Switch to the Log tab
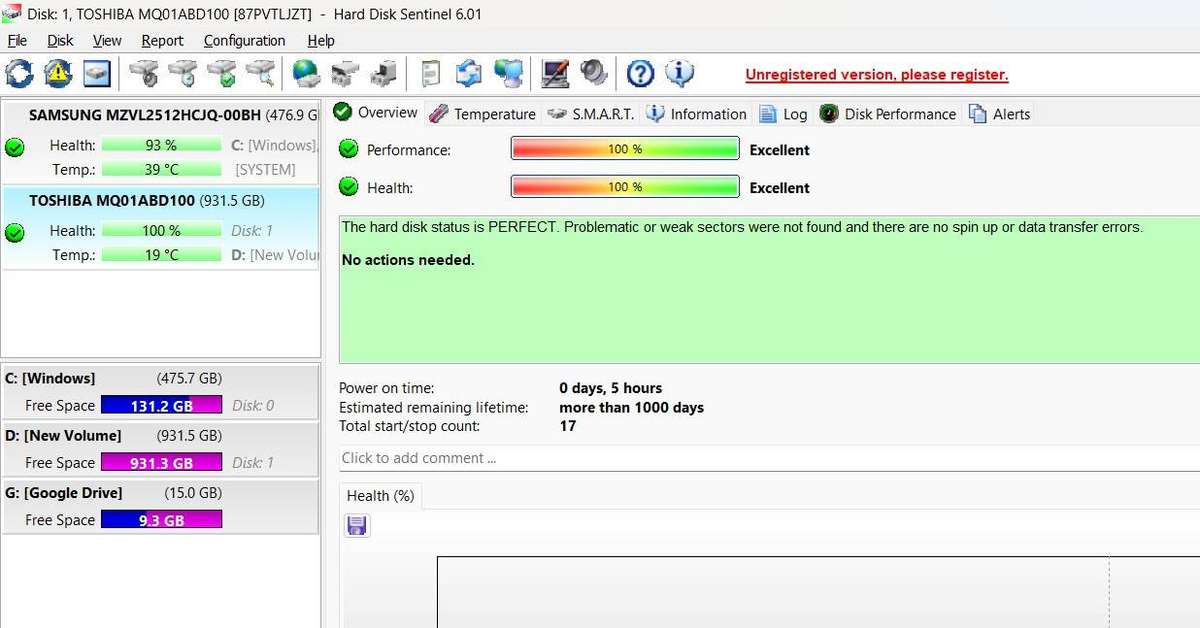 (783, 114)
